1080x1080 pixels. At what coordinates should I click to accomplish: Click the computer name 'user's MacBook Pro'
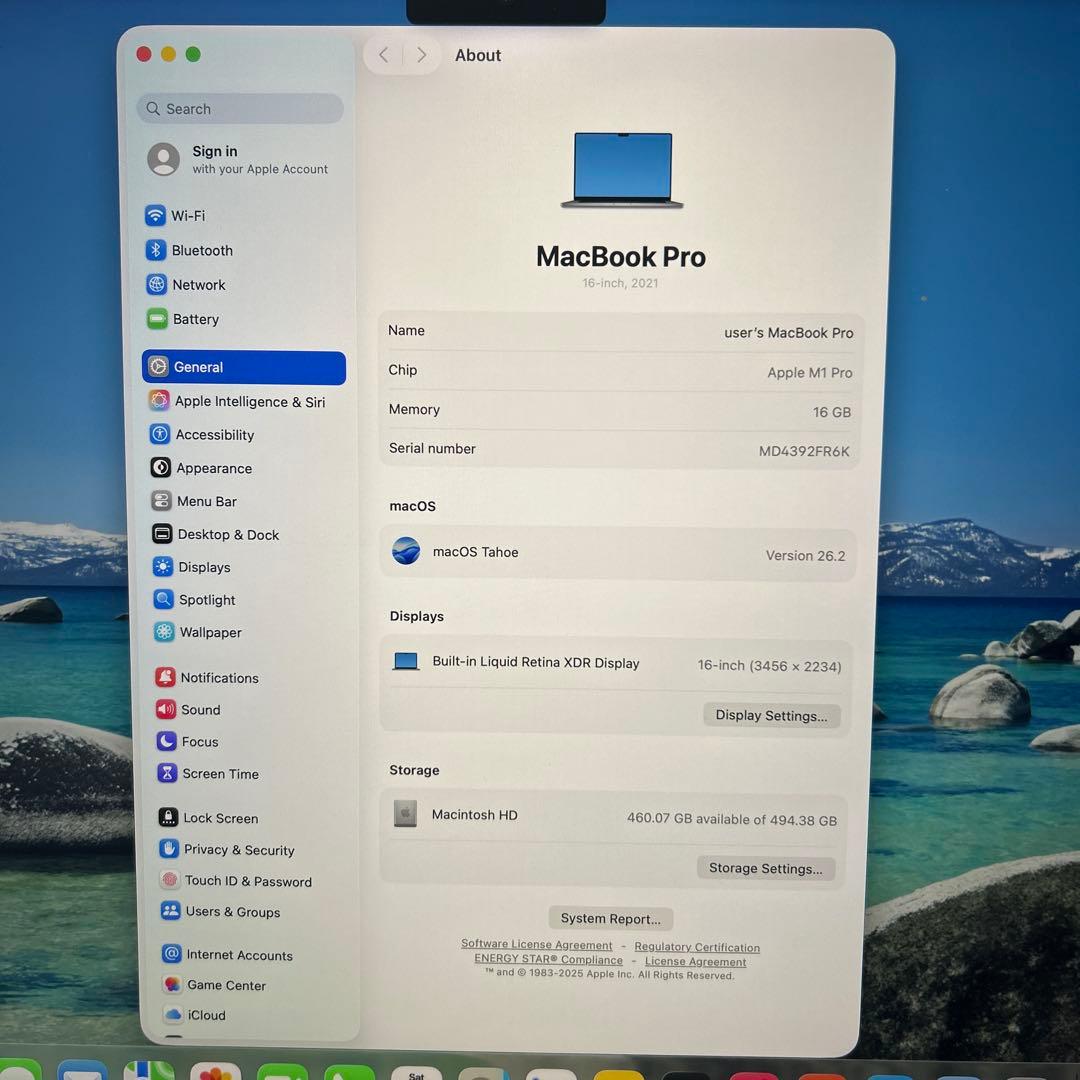789,333
